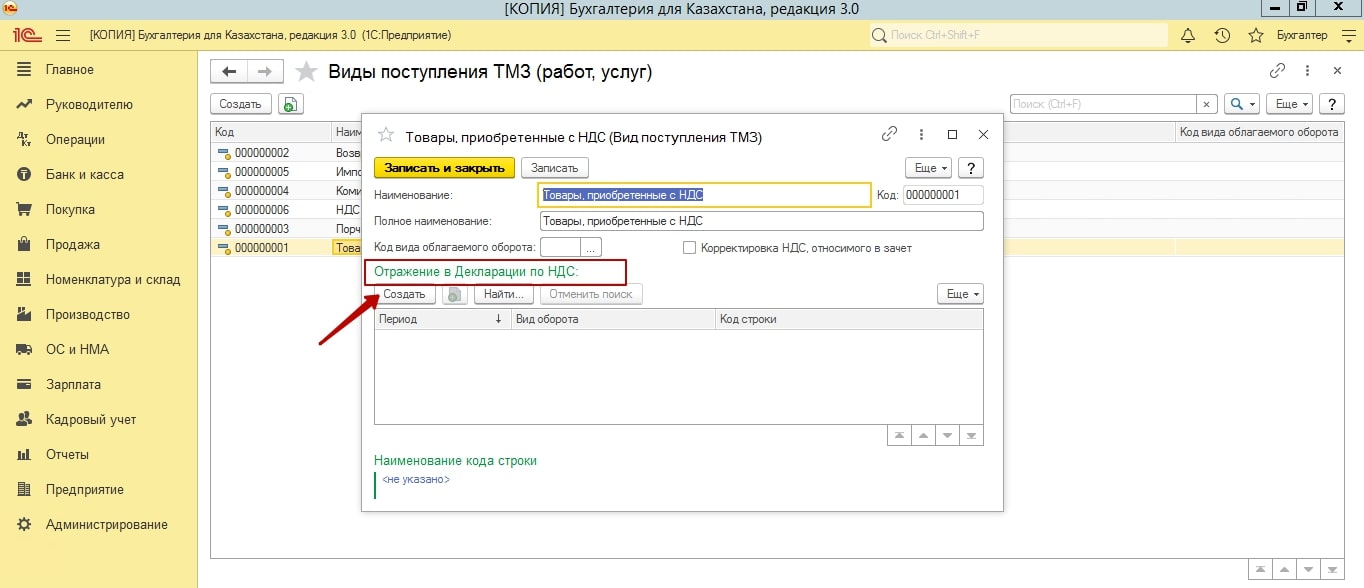Select row with code 000000005

click(x=262, y=172)
